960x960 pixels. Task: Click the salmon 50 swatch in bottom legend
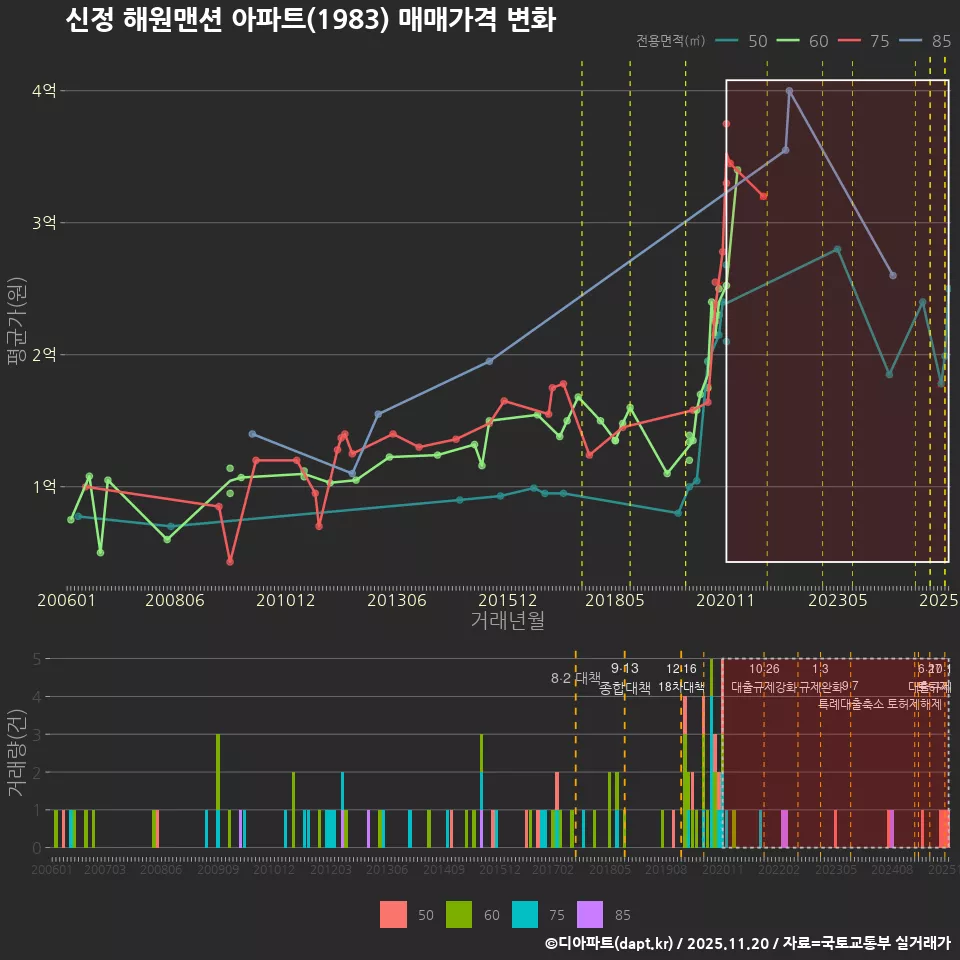tap(395, 915)
